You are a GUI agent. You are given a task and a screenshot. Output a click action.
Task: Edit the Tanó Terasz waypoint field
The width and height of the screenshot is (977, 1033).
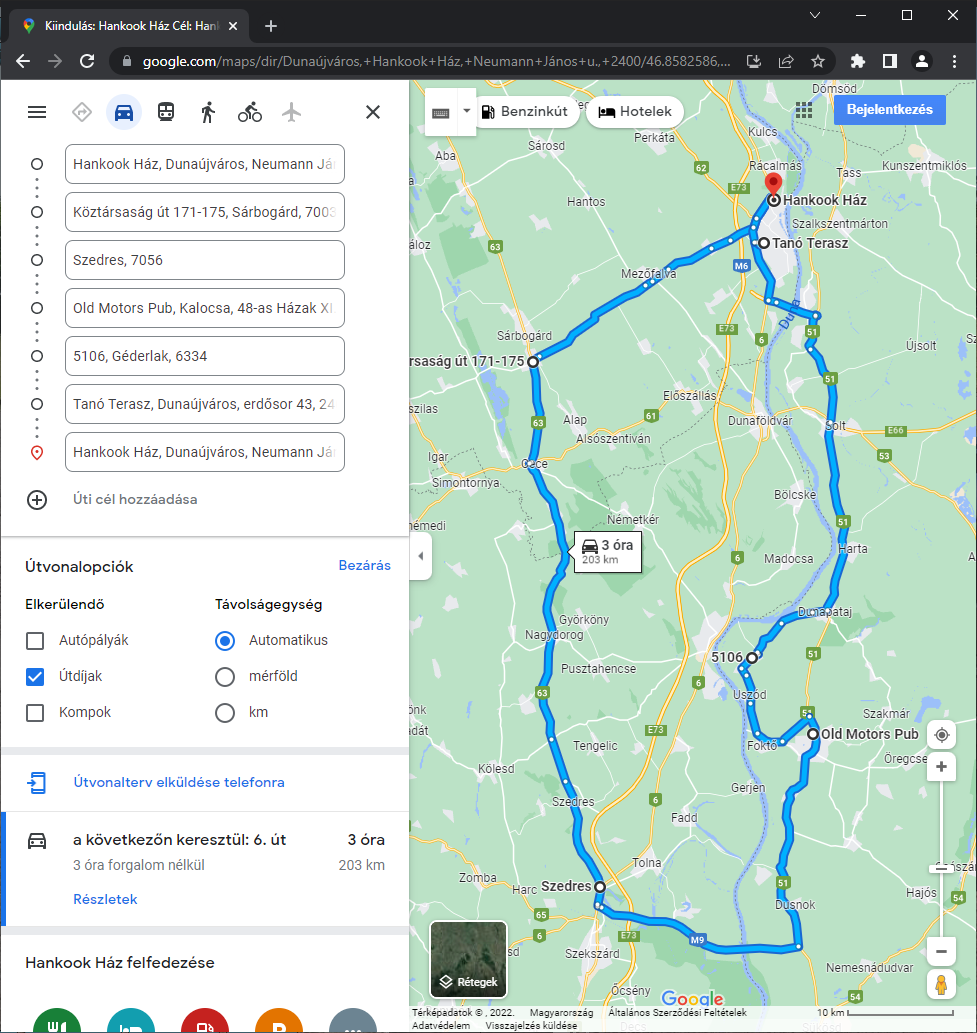click(x=205, y=405)
